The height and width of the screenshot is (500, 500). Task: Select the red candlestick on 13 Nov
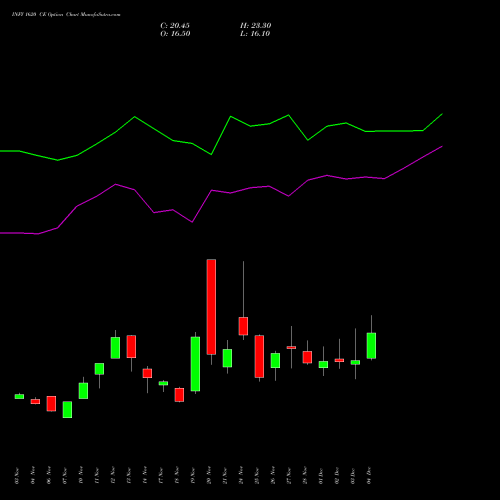coord(131,347)
